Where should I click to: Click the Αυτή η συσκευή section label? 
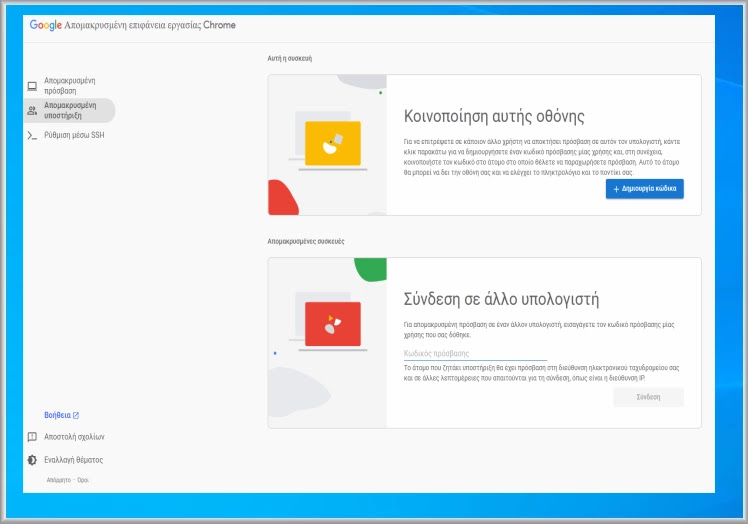290,58
